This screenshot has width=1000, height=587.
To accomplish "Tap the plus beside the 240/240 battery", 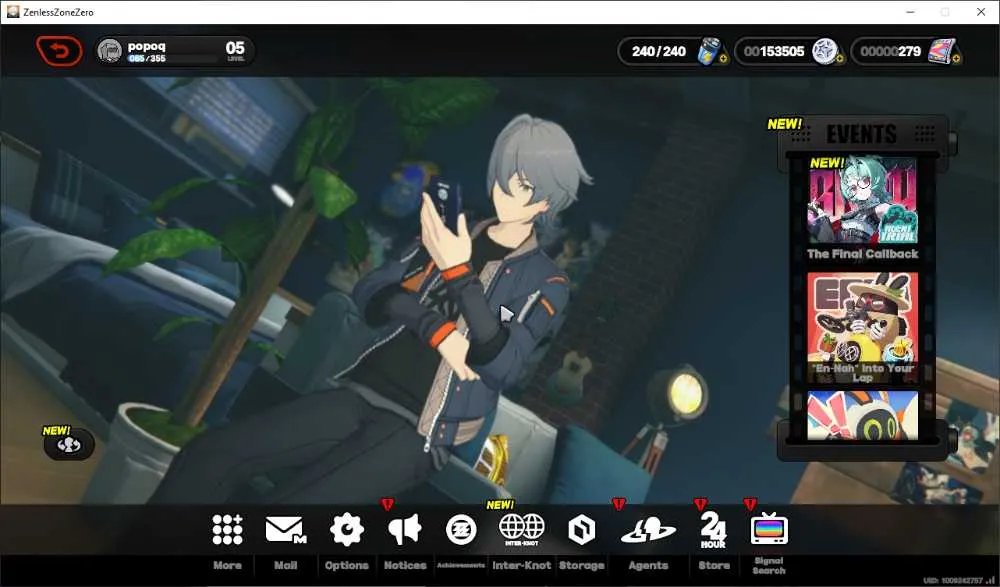I will click(x=723, y=59).
